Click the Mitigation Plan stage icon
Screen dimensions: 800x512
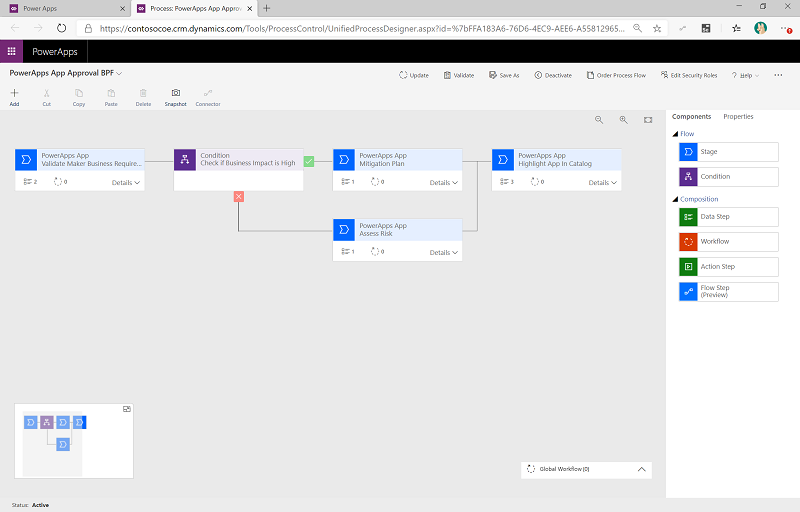tap(344, 160)
